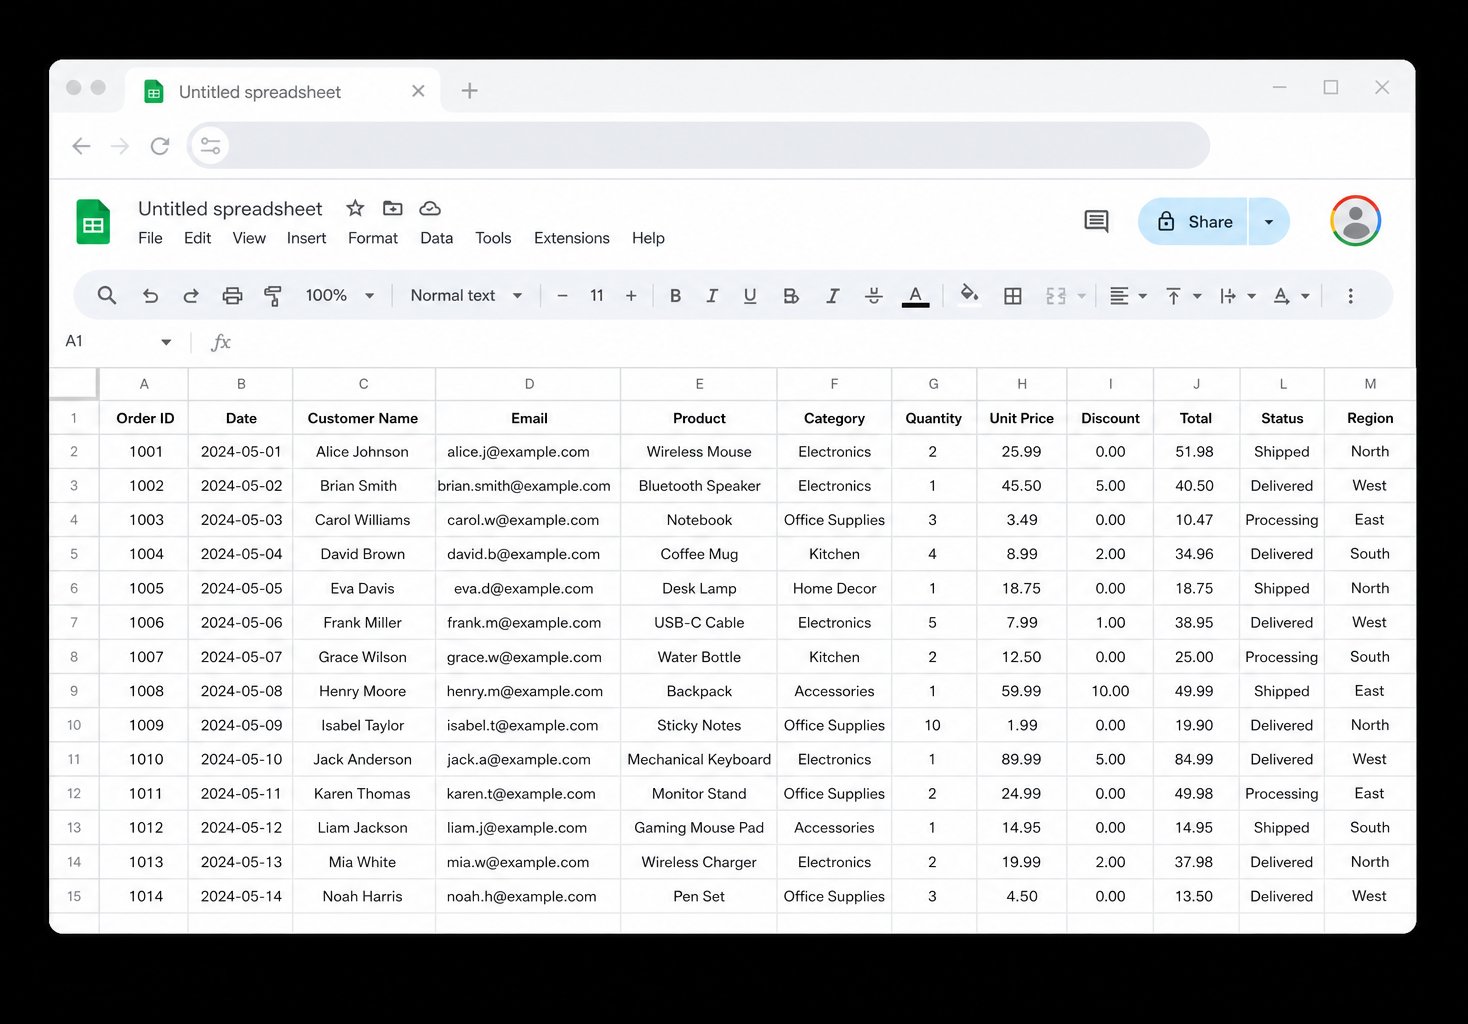Apply strikethrough formatting
The image size is (1468, 1024).
[x=873, y=295]
